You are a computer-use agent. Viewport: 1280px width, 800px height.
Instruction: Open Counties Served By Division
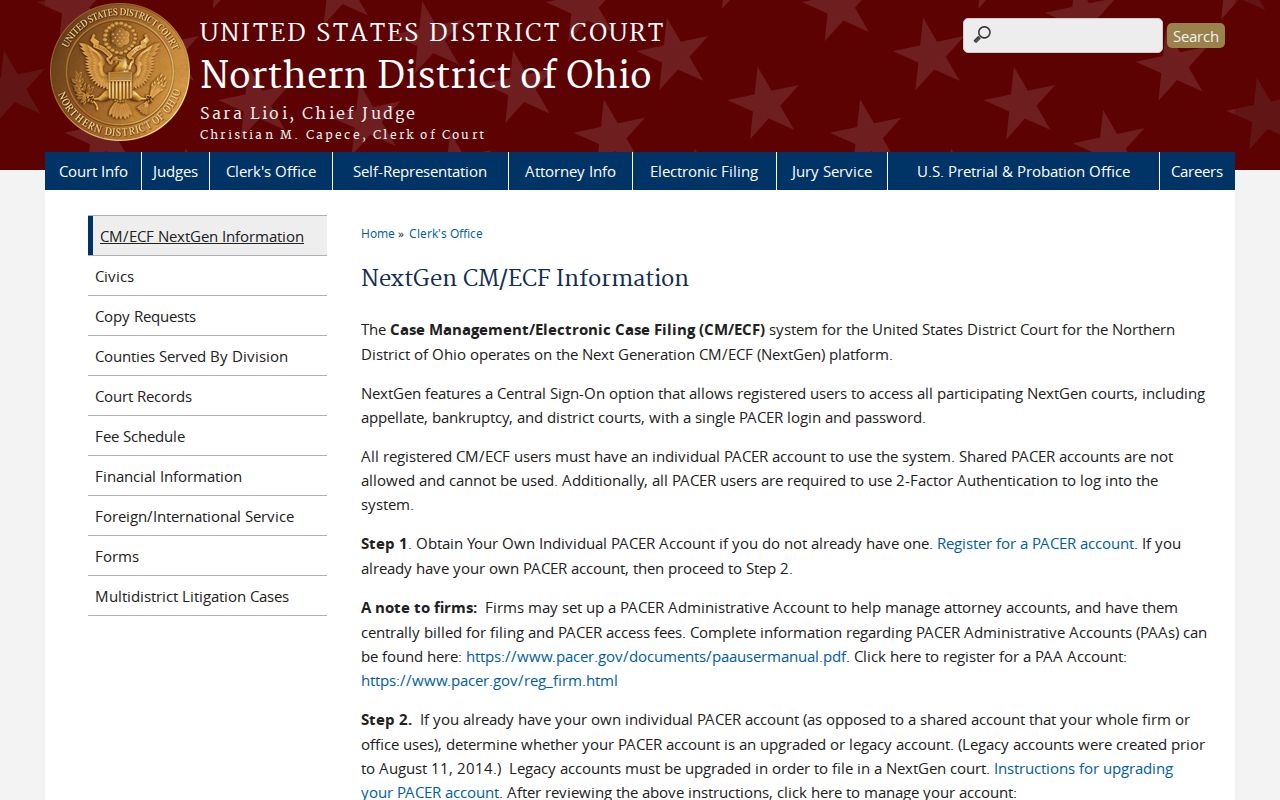coord(207,356)
